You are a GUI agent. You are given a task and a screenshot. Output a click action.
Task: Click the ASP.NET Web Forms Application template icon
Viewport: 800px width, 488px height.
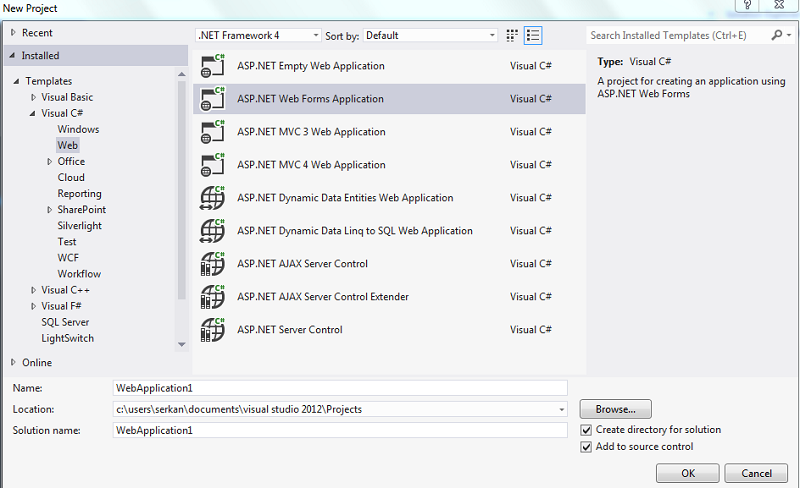point(212,99)
